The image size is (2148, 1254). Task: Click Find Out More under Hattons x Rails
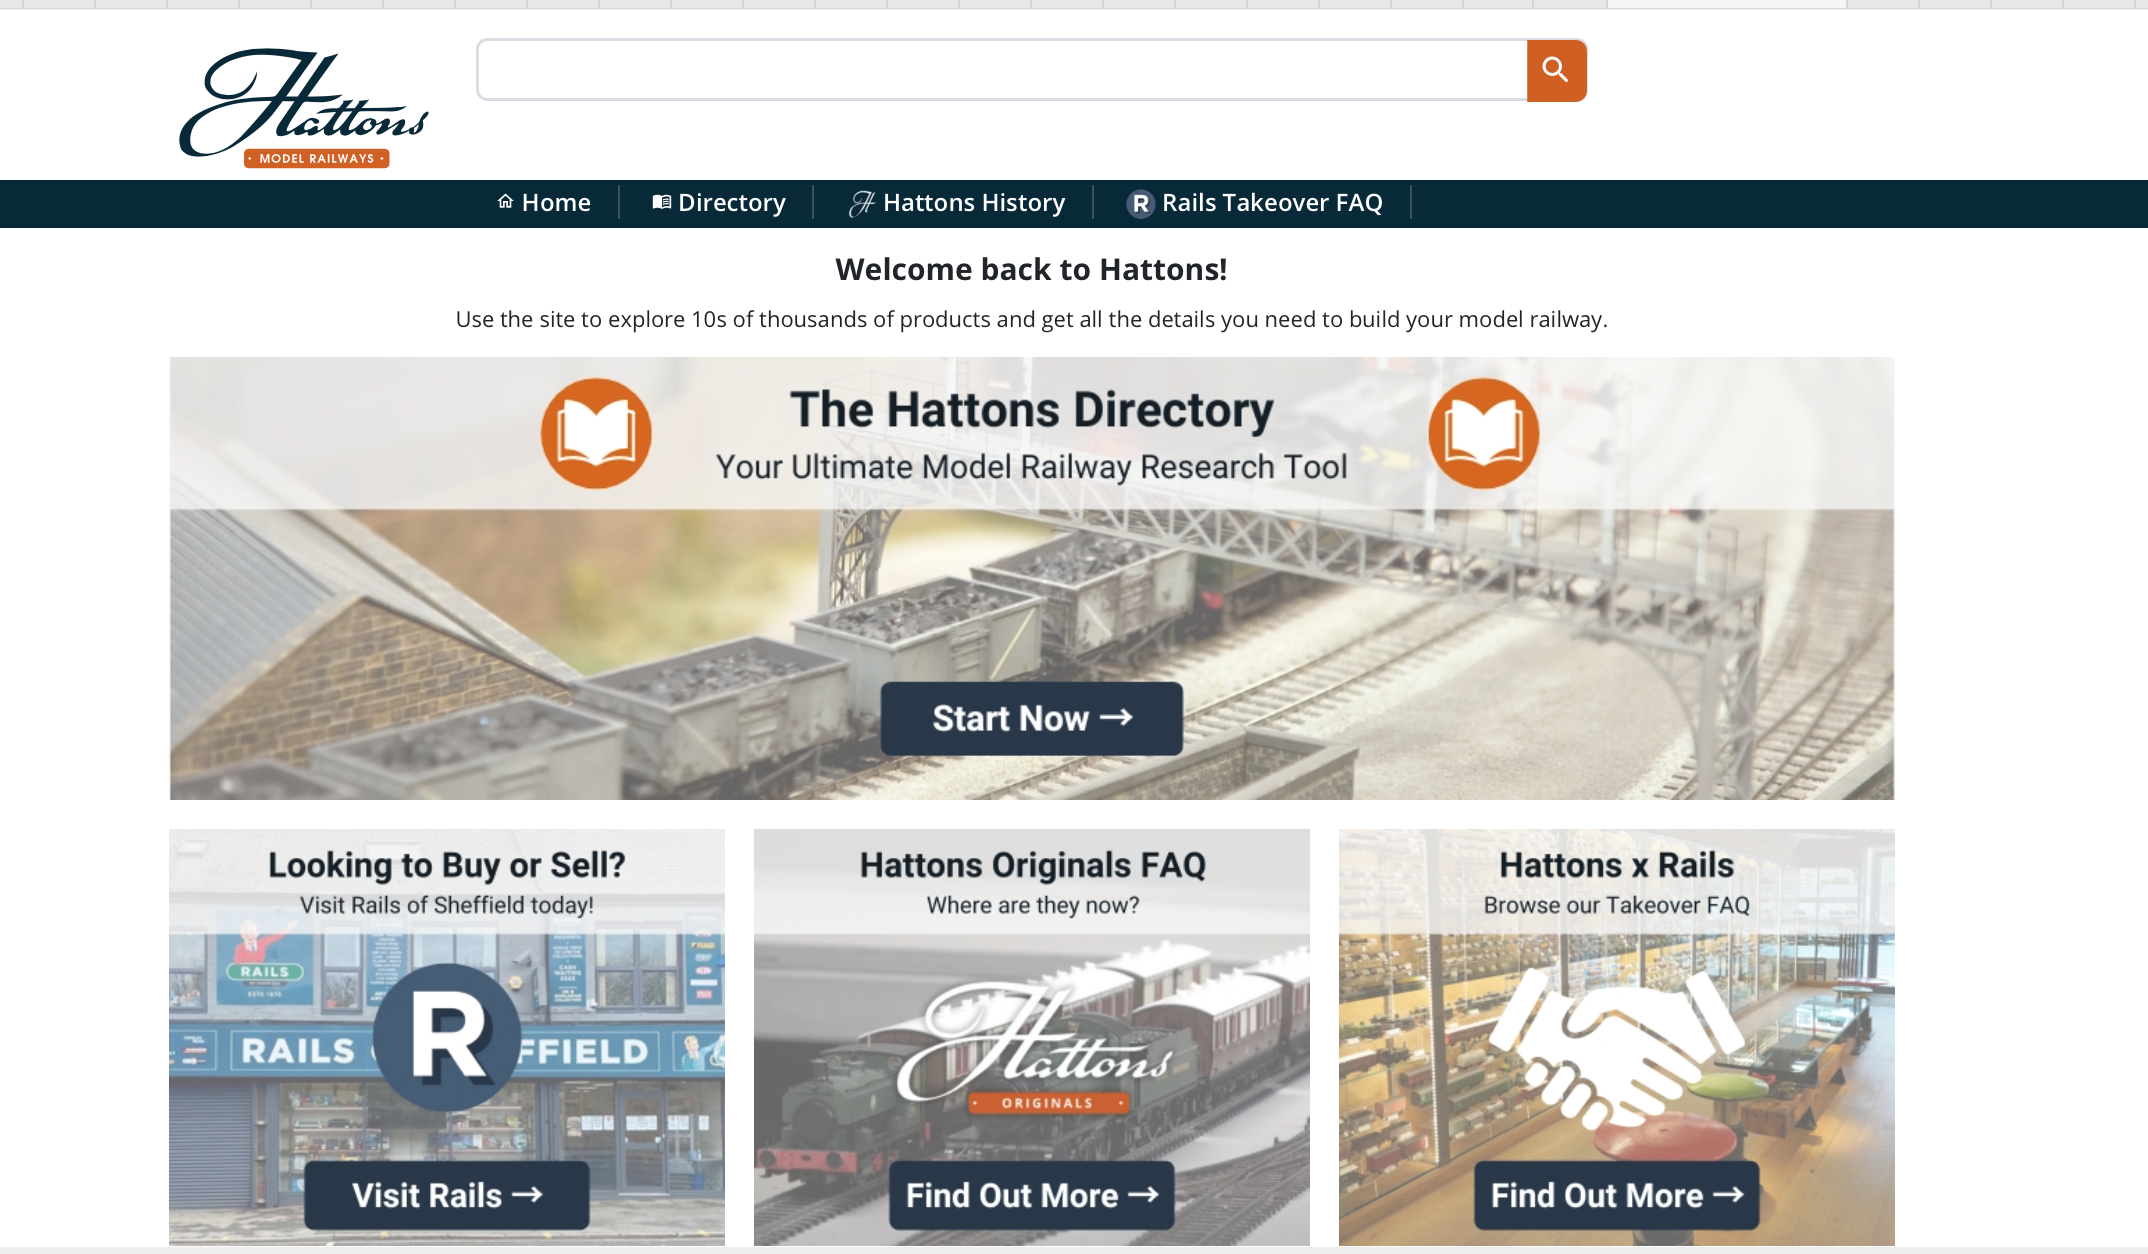click(1616, 1195)
